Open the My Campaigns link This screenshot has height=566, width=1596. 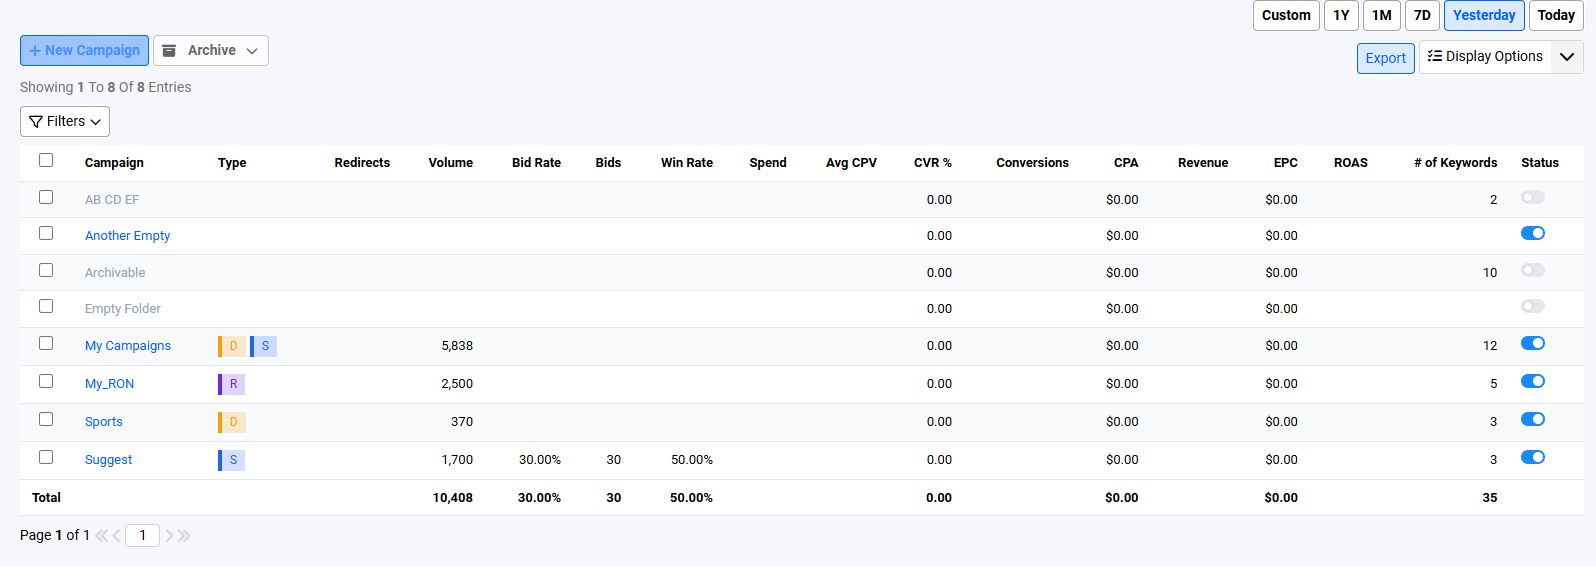(x=128, y=346)
